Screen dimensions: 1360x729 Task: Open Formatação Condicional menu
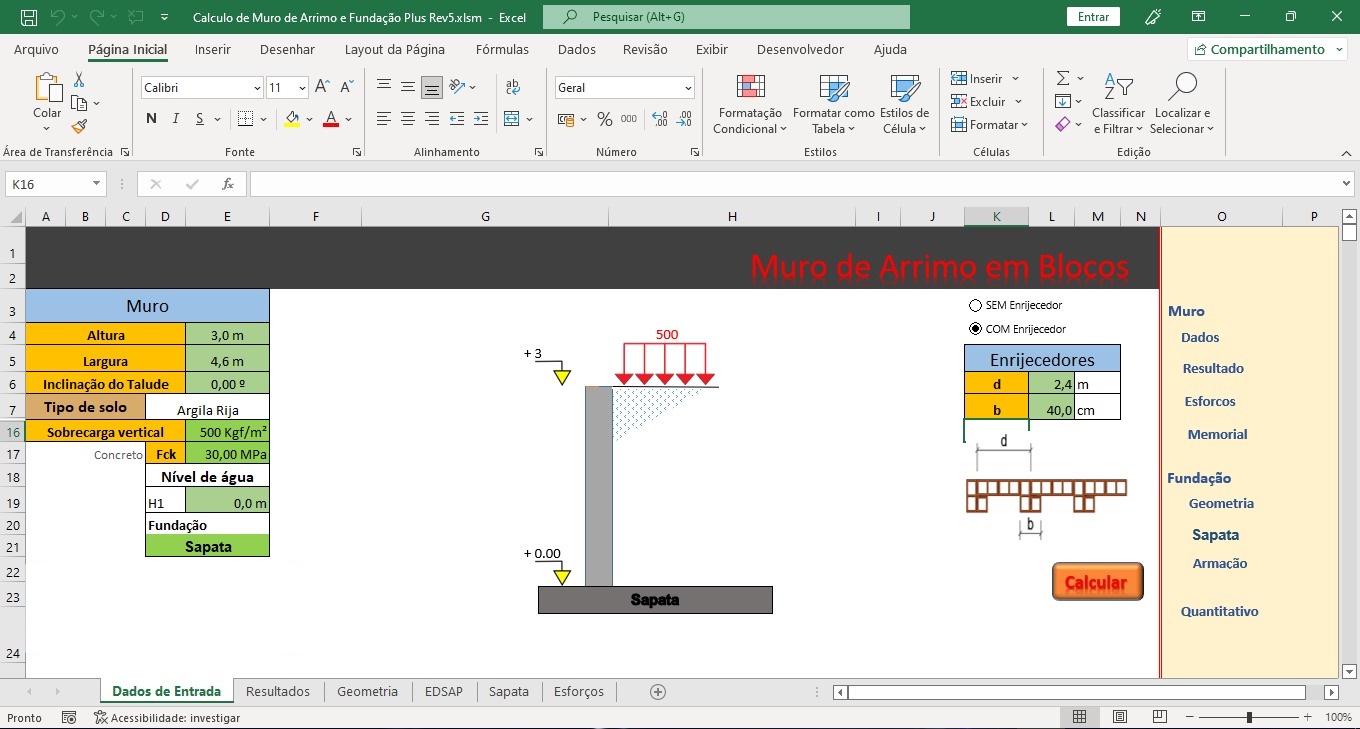(750, 105)
